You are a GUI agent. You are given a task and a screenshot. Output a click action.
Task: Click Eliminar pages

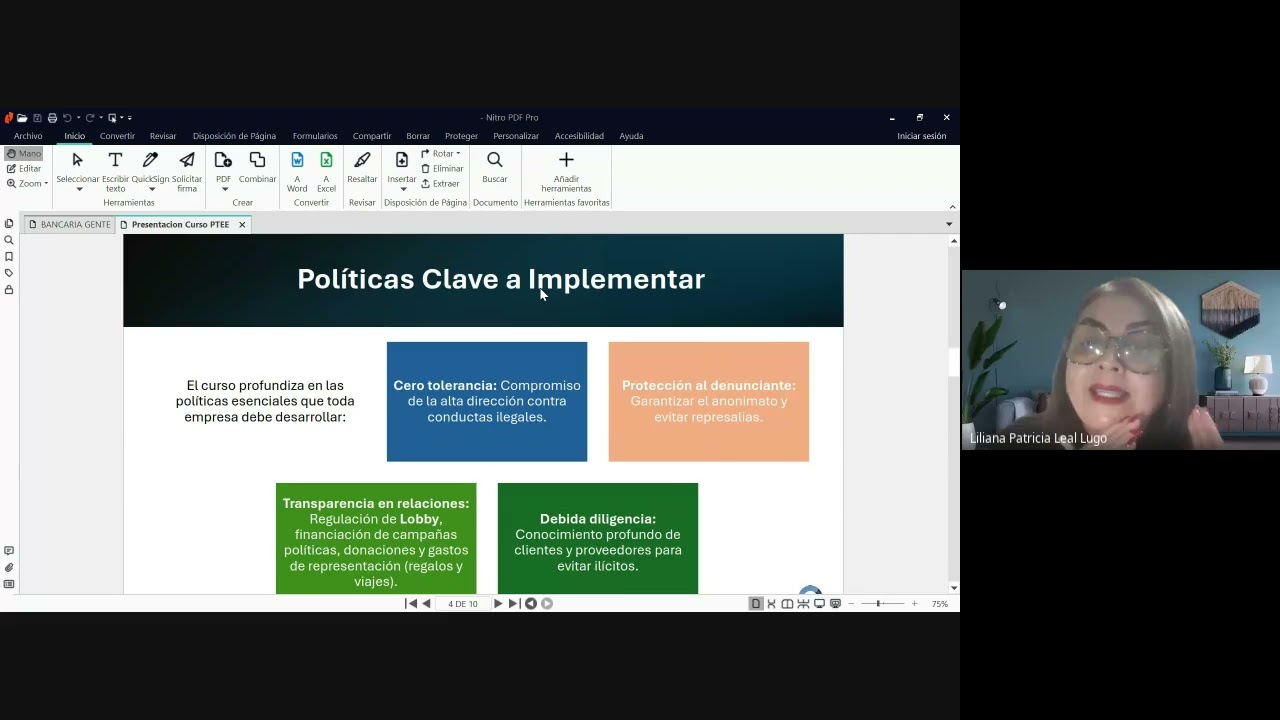tap(442, 169)
